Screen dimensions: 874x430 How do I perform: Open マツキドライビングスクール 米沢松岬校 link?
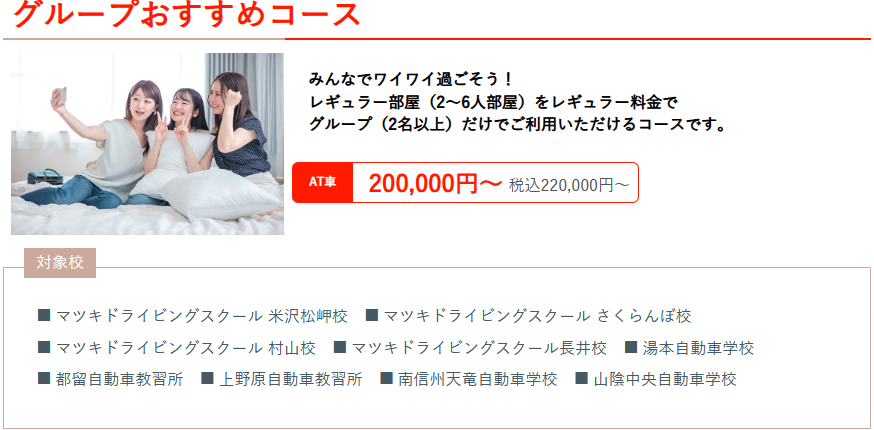202,316
